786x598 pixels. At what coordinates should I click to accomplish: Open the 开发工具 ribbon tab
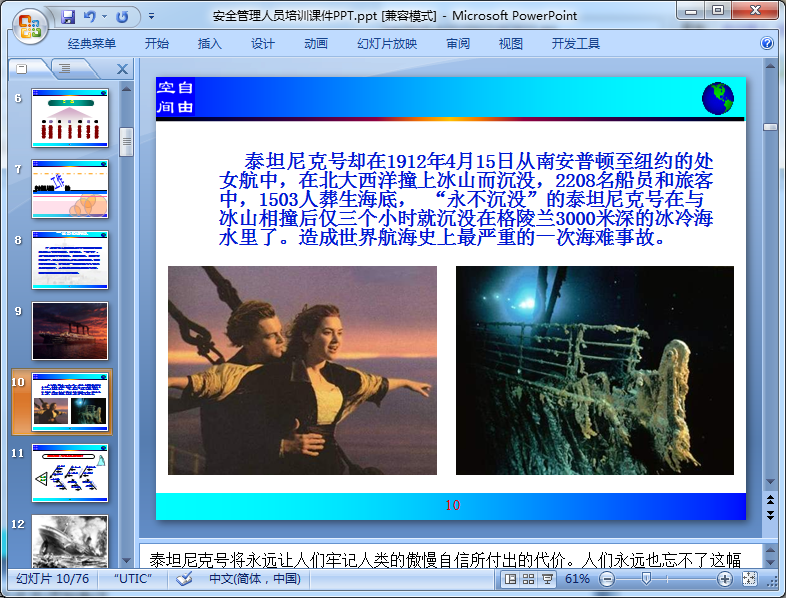tap(575, 44)
